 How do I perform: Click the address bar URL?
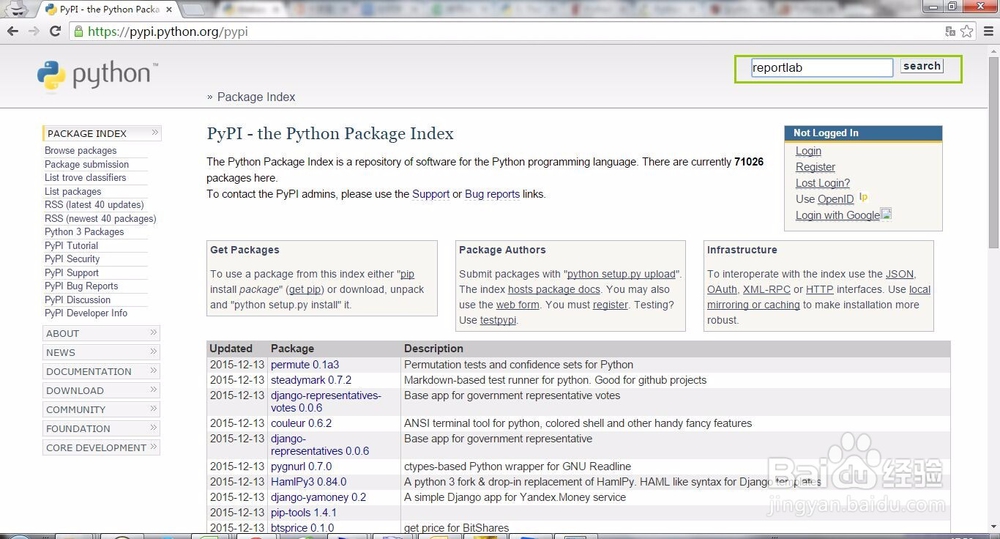[168, 31]
